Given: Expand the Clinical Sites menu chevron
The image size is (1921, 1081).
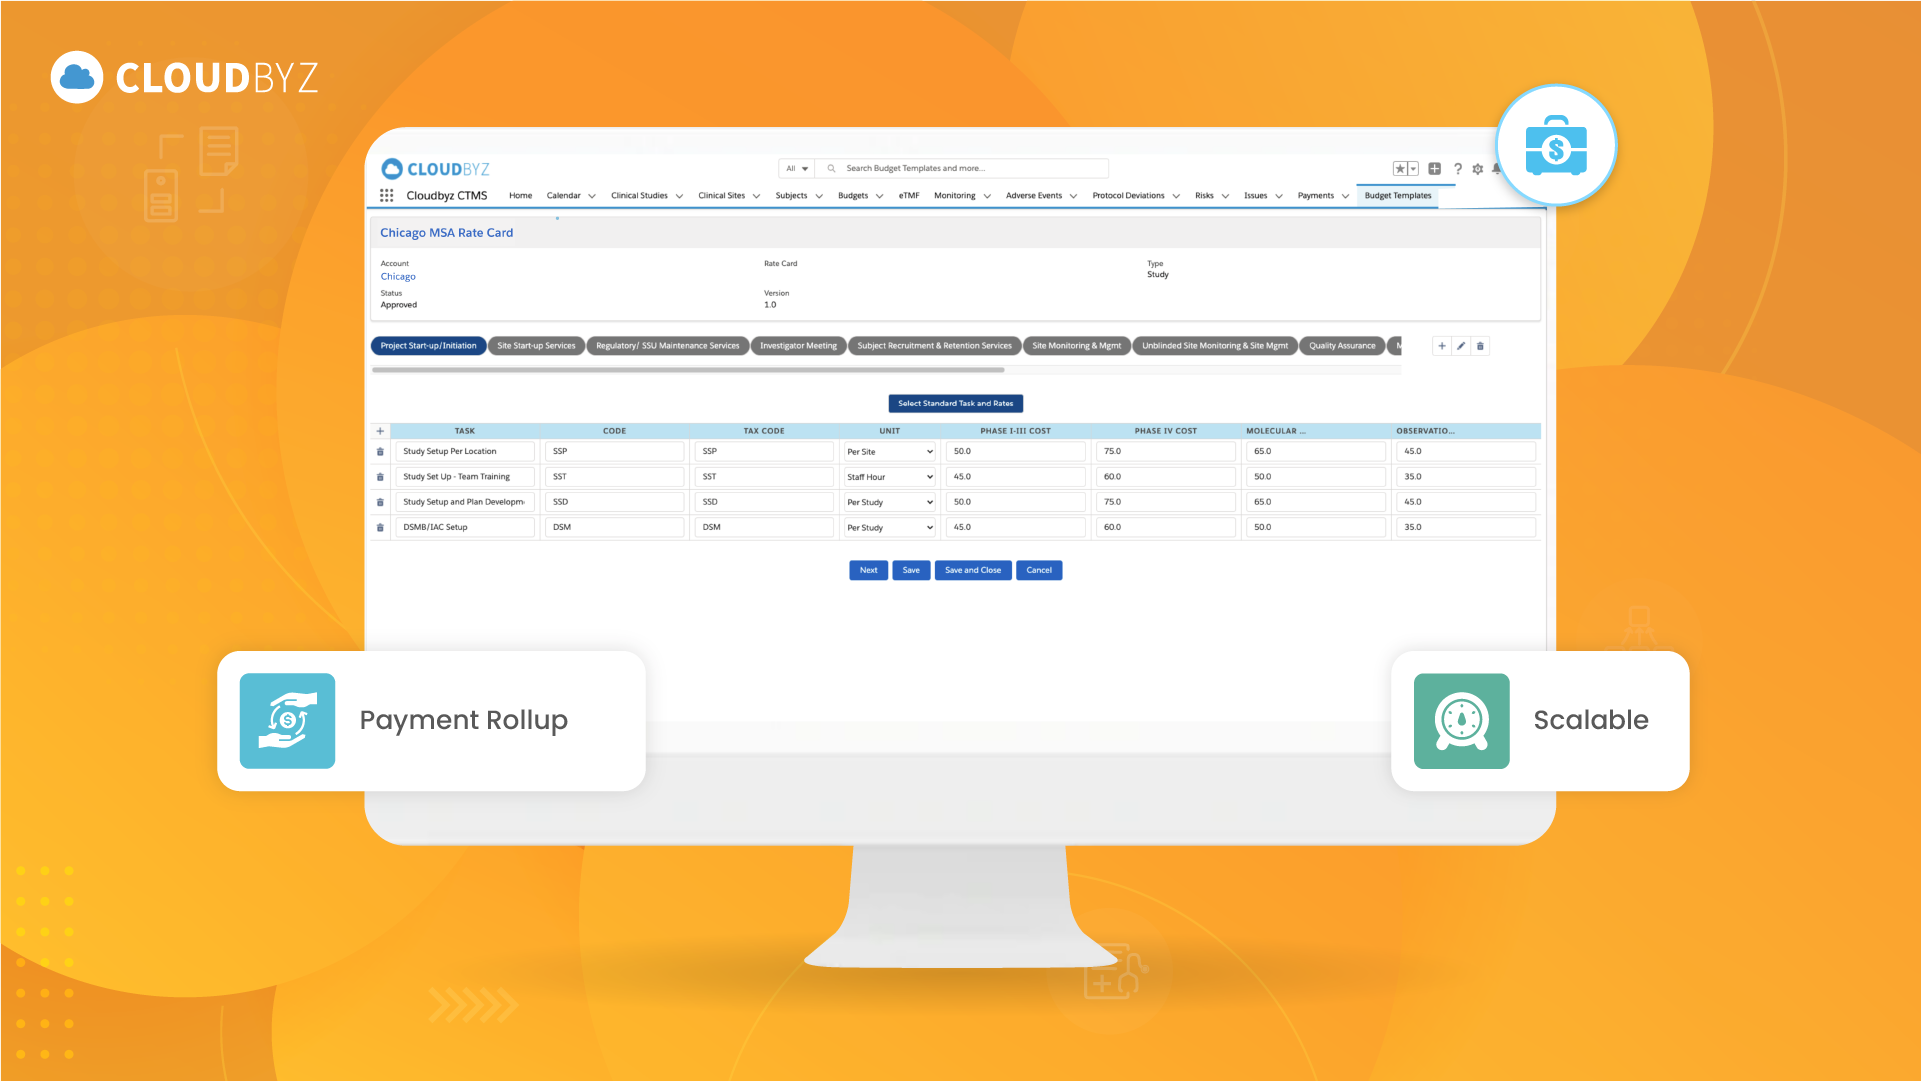Looking at the screenshot, I should click(x=756, y=196).
